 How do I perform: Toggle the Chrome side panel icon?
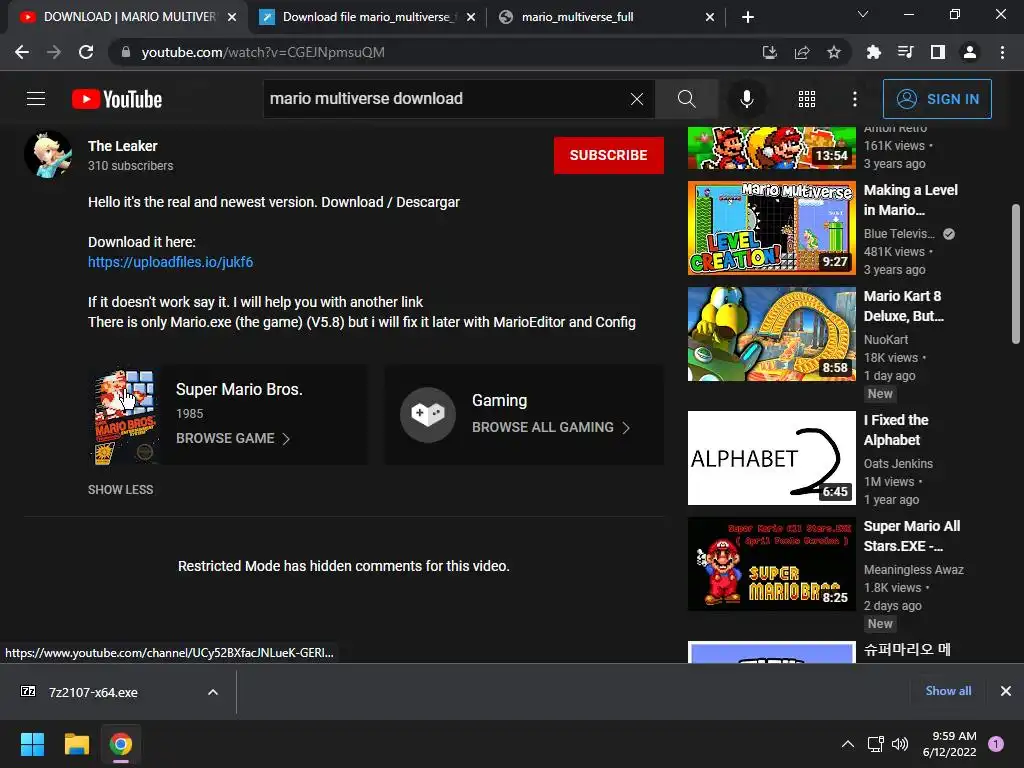coord(938,52)
